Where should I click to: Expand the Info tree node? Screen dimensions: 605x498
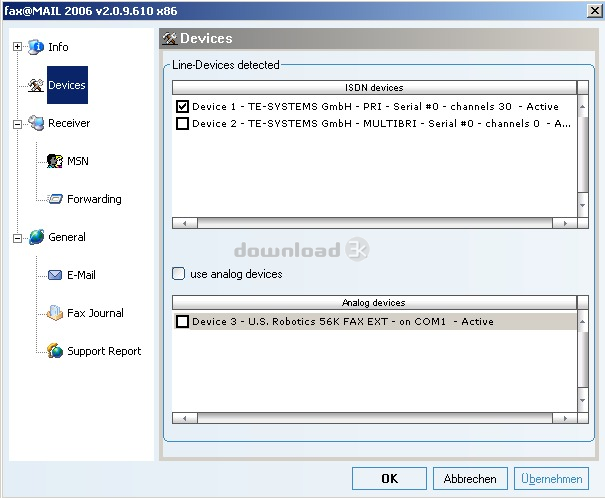(x=17, y=47)
